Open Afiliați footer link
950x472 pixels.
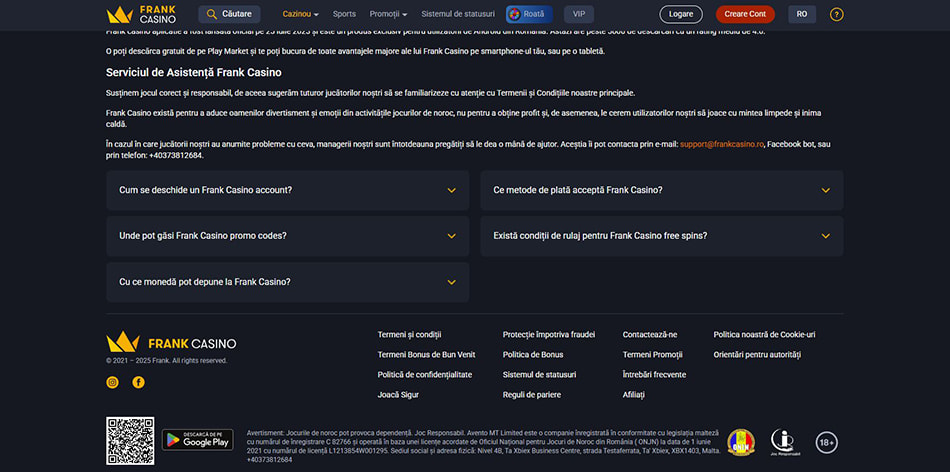coord(634,394)
